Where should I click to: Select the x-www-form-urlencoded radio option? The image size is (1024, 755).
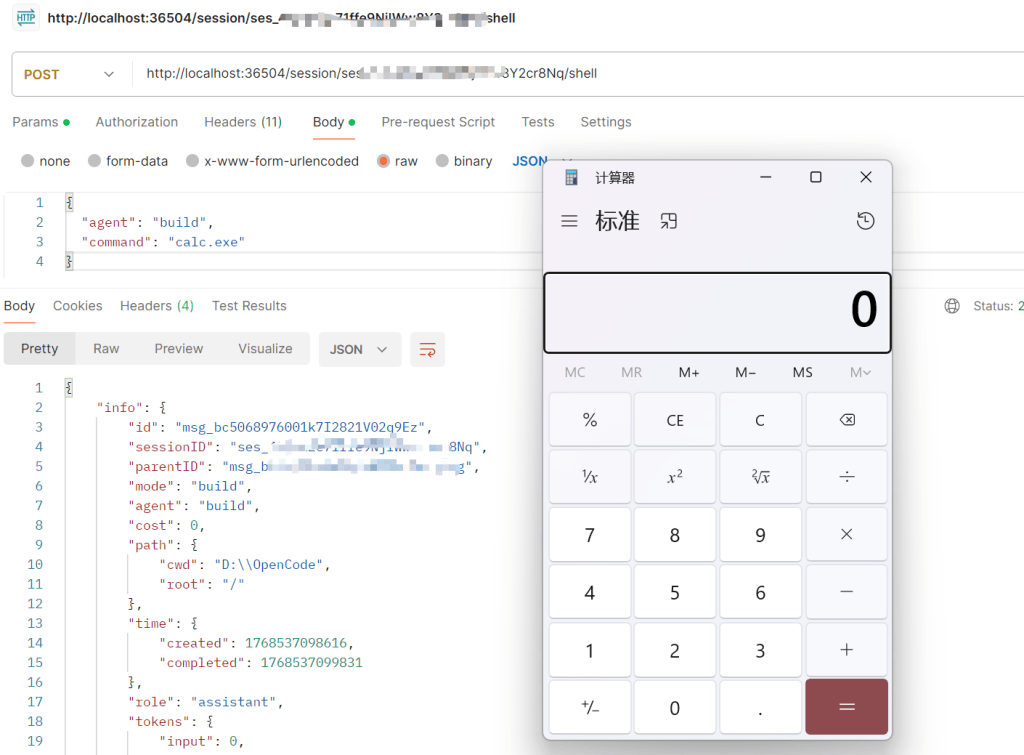(193, 161)
